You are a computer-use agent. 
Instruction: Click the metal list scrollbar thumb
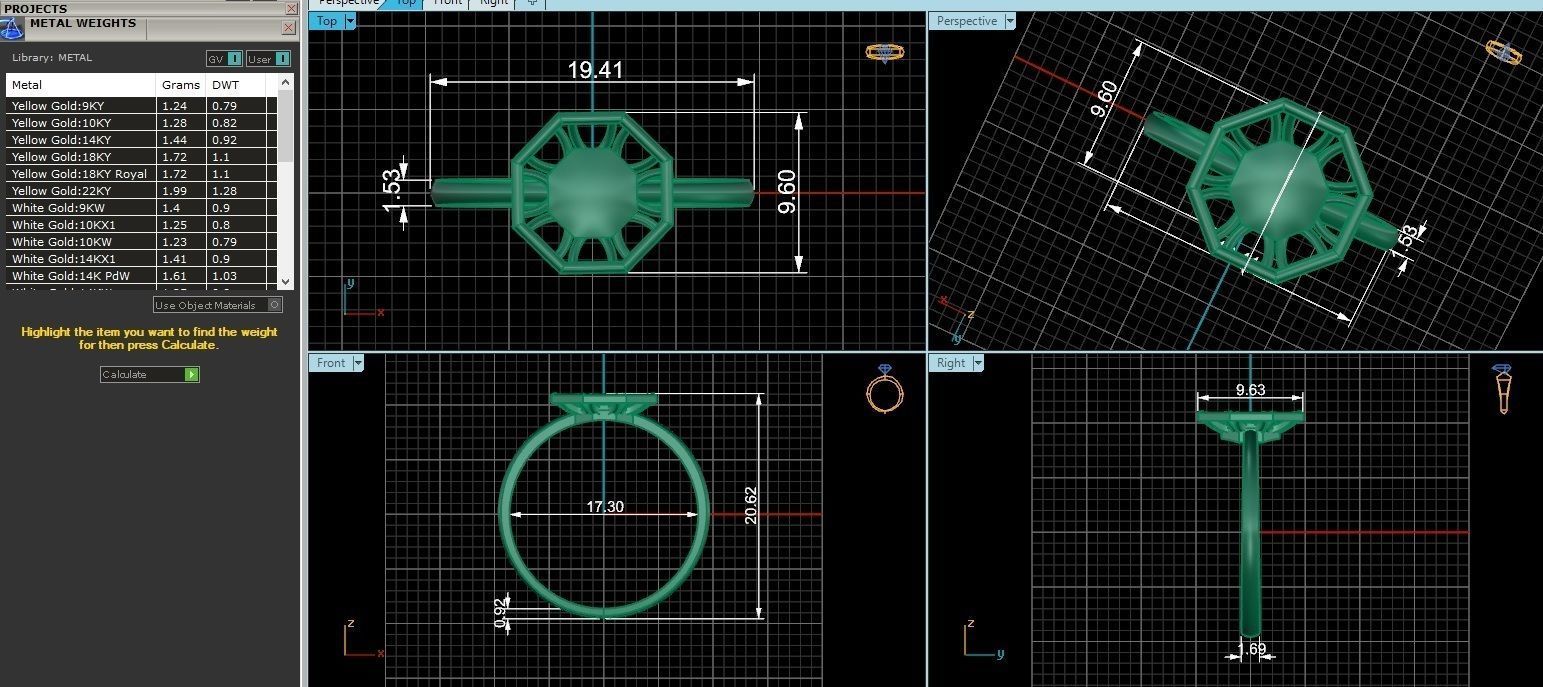click(x=286, y=127)
